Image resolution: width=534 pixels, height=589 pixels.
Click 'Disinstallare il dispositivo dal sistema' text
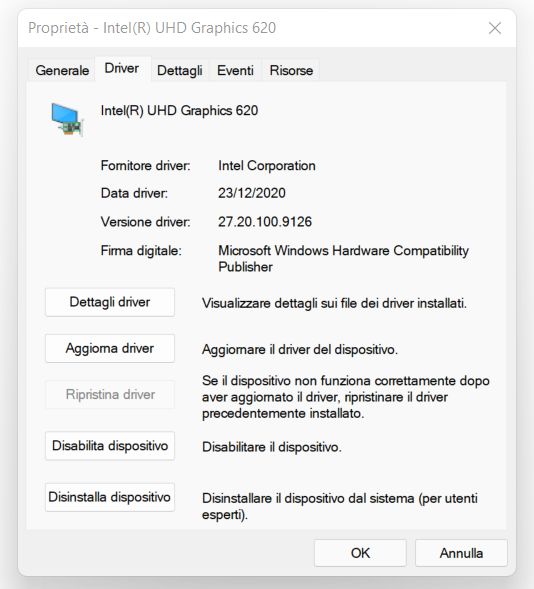[339, 506]
